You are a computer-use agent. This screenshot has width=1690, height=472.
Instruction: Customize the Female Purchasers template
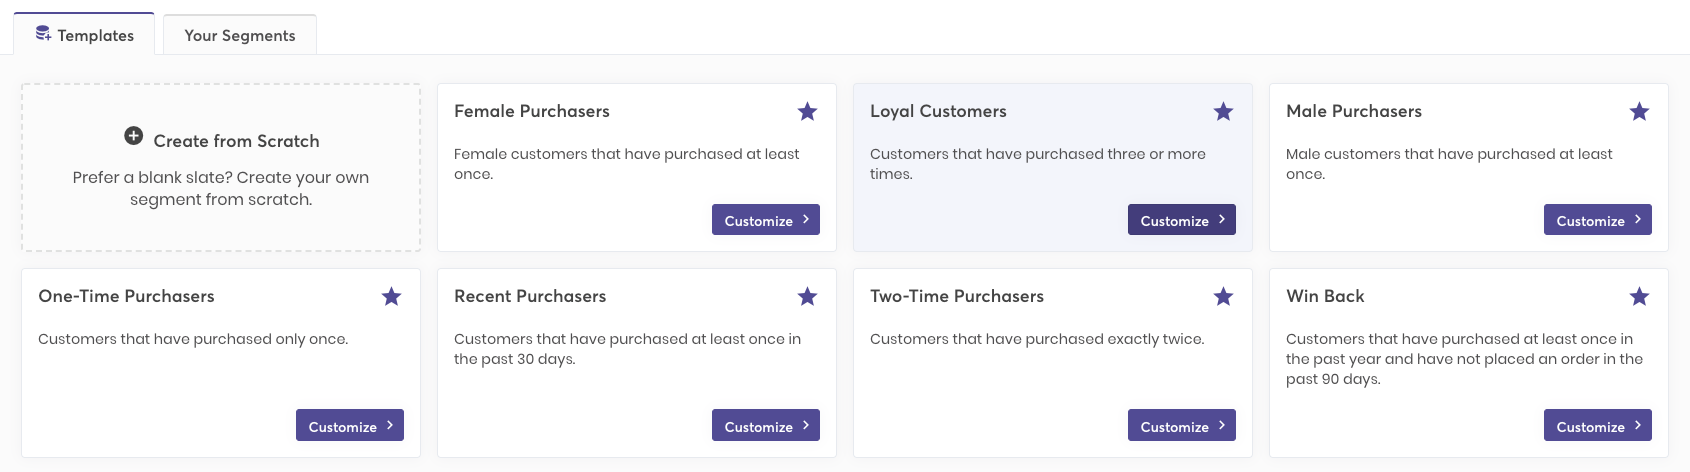[765, 220]
